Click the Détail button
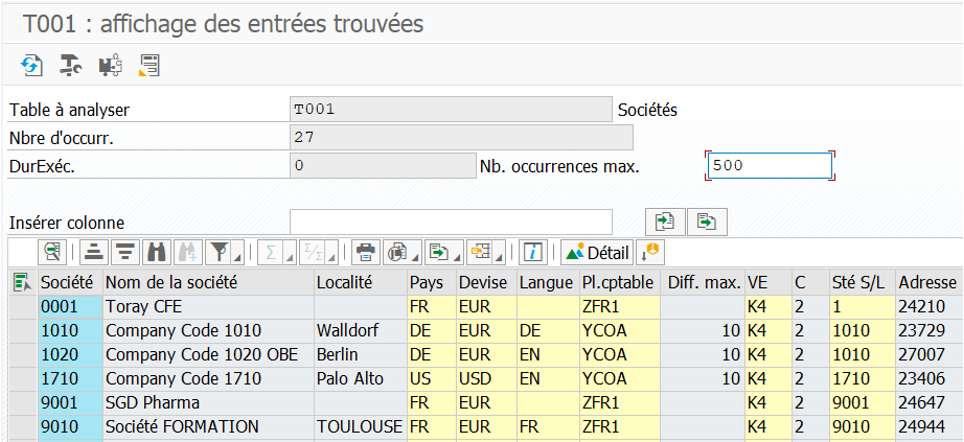964x442 pixels. (x=596, y=251)
